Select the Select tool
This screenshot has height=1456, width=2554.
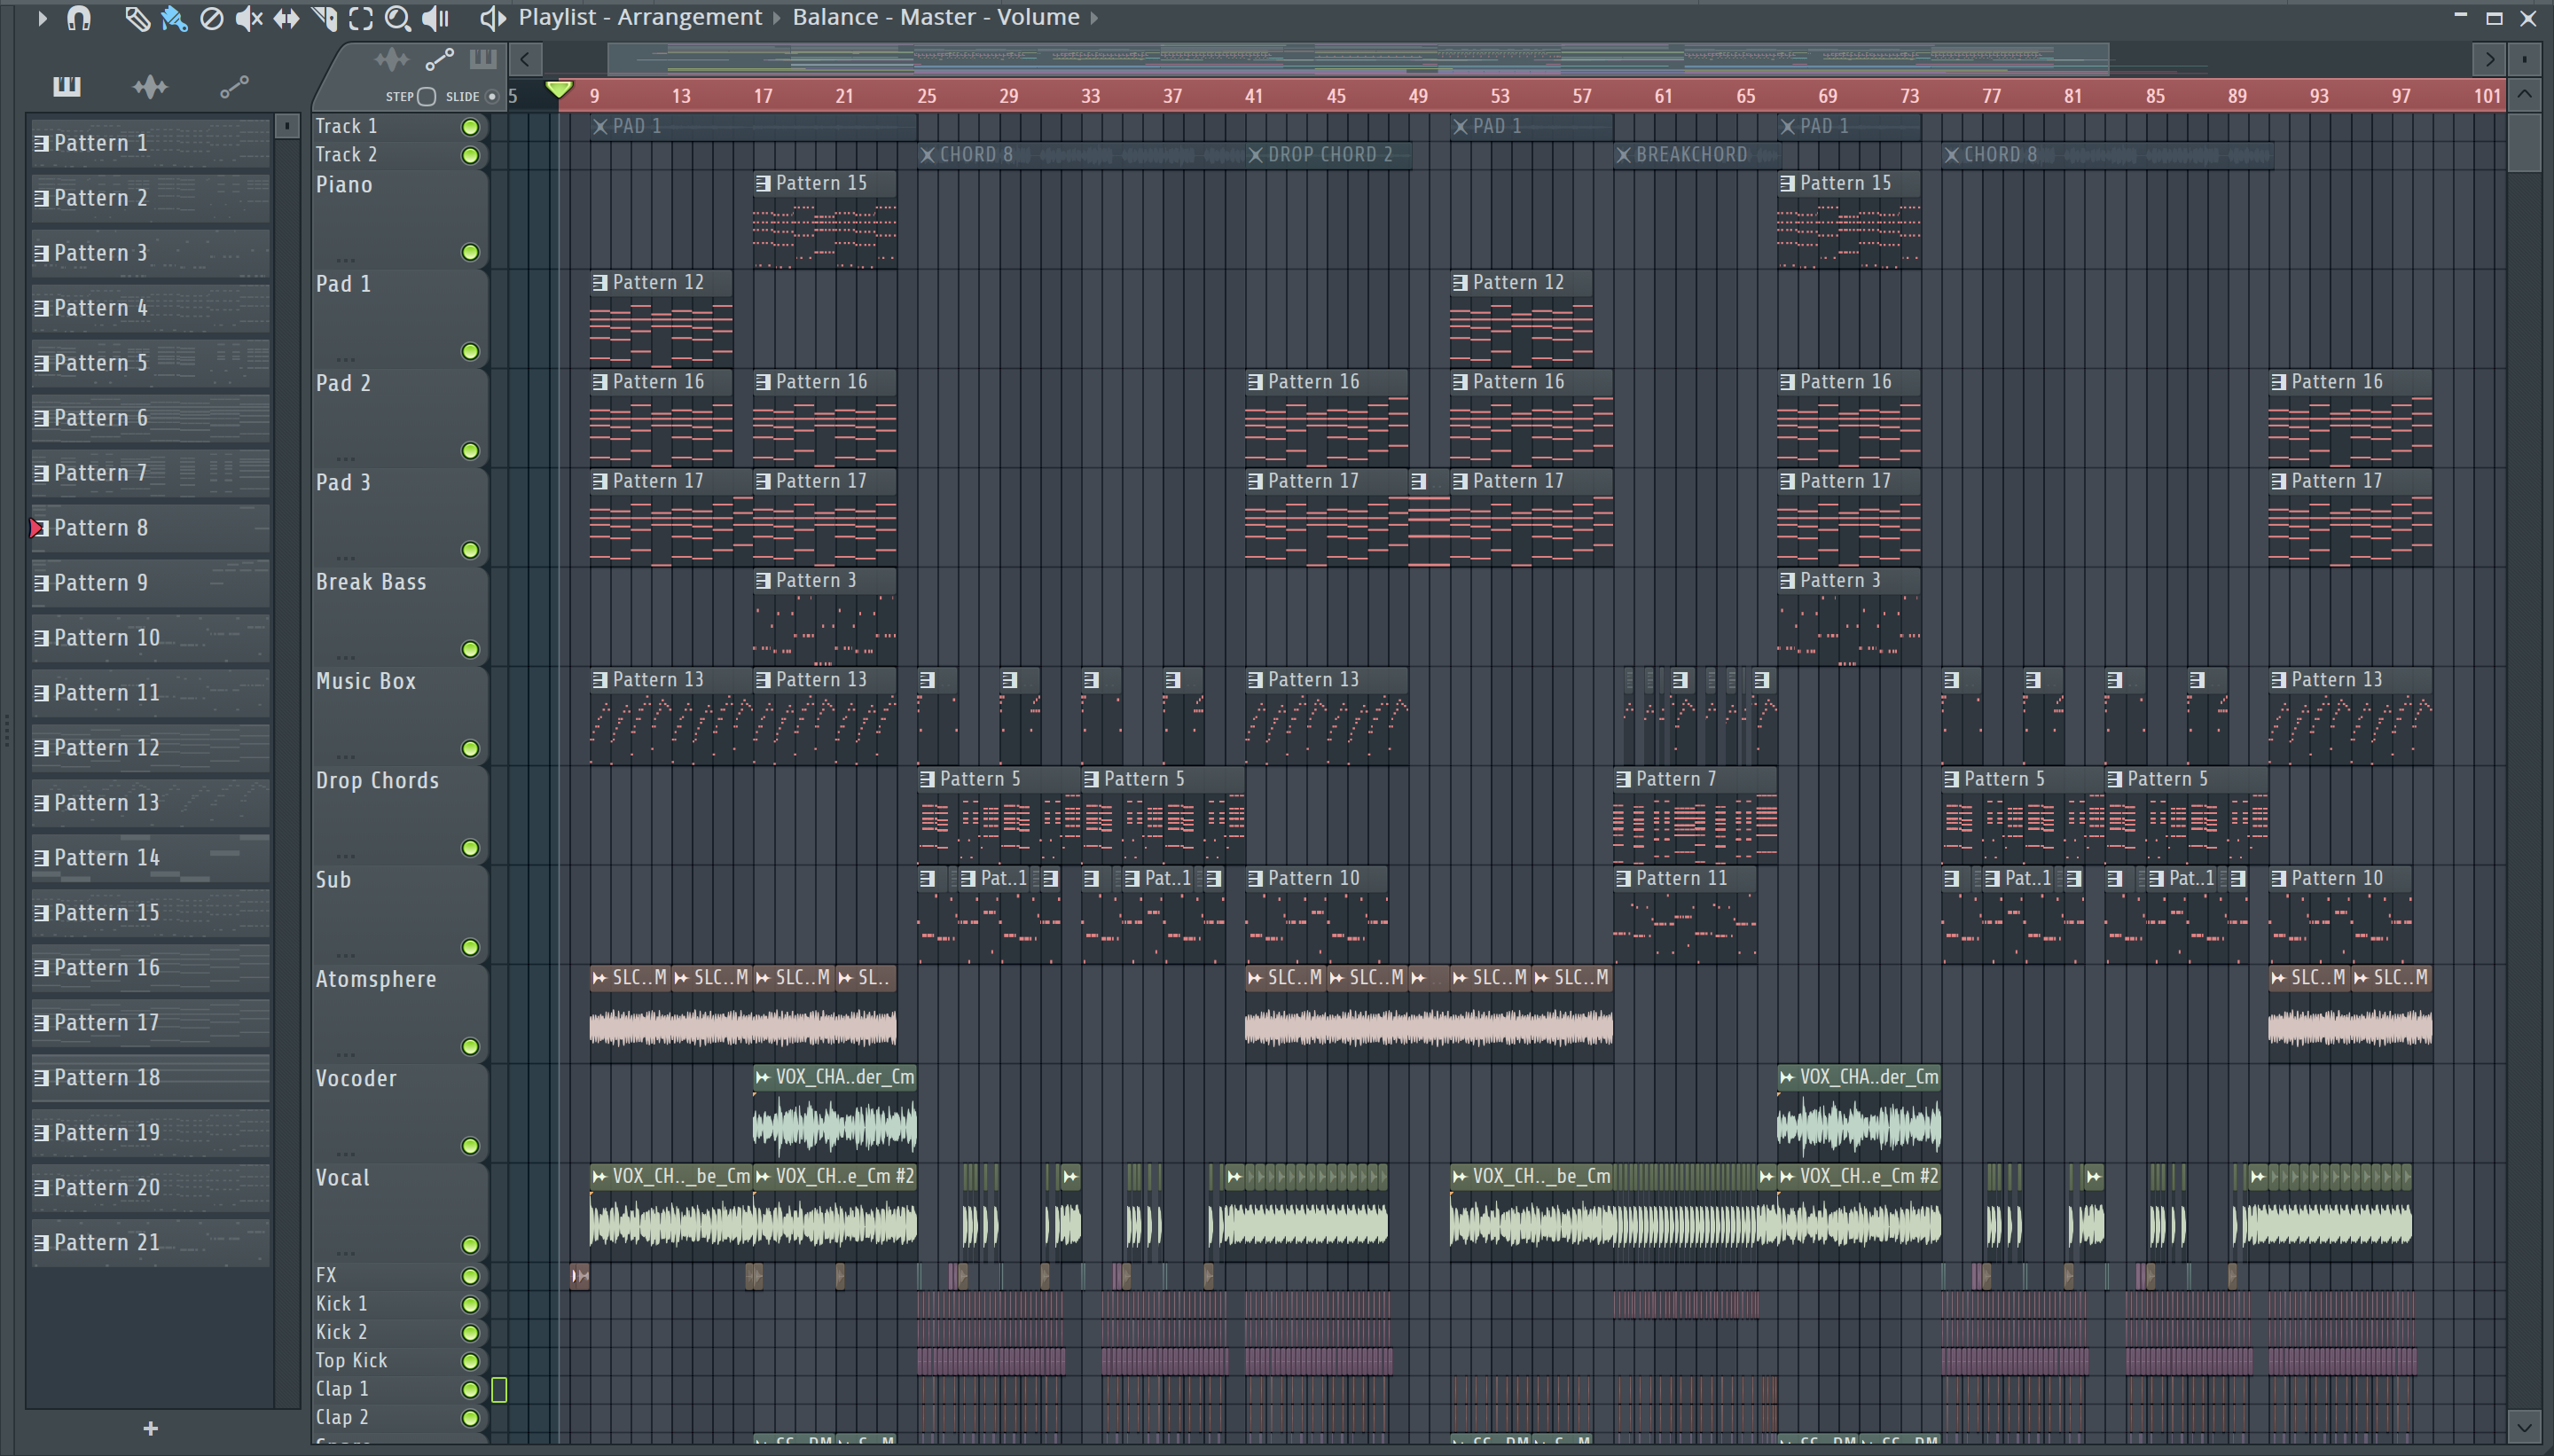[361, 18]
